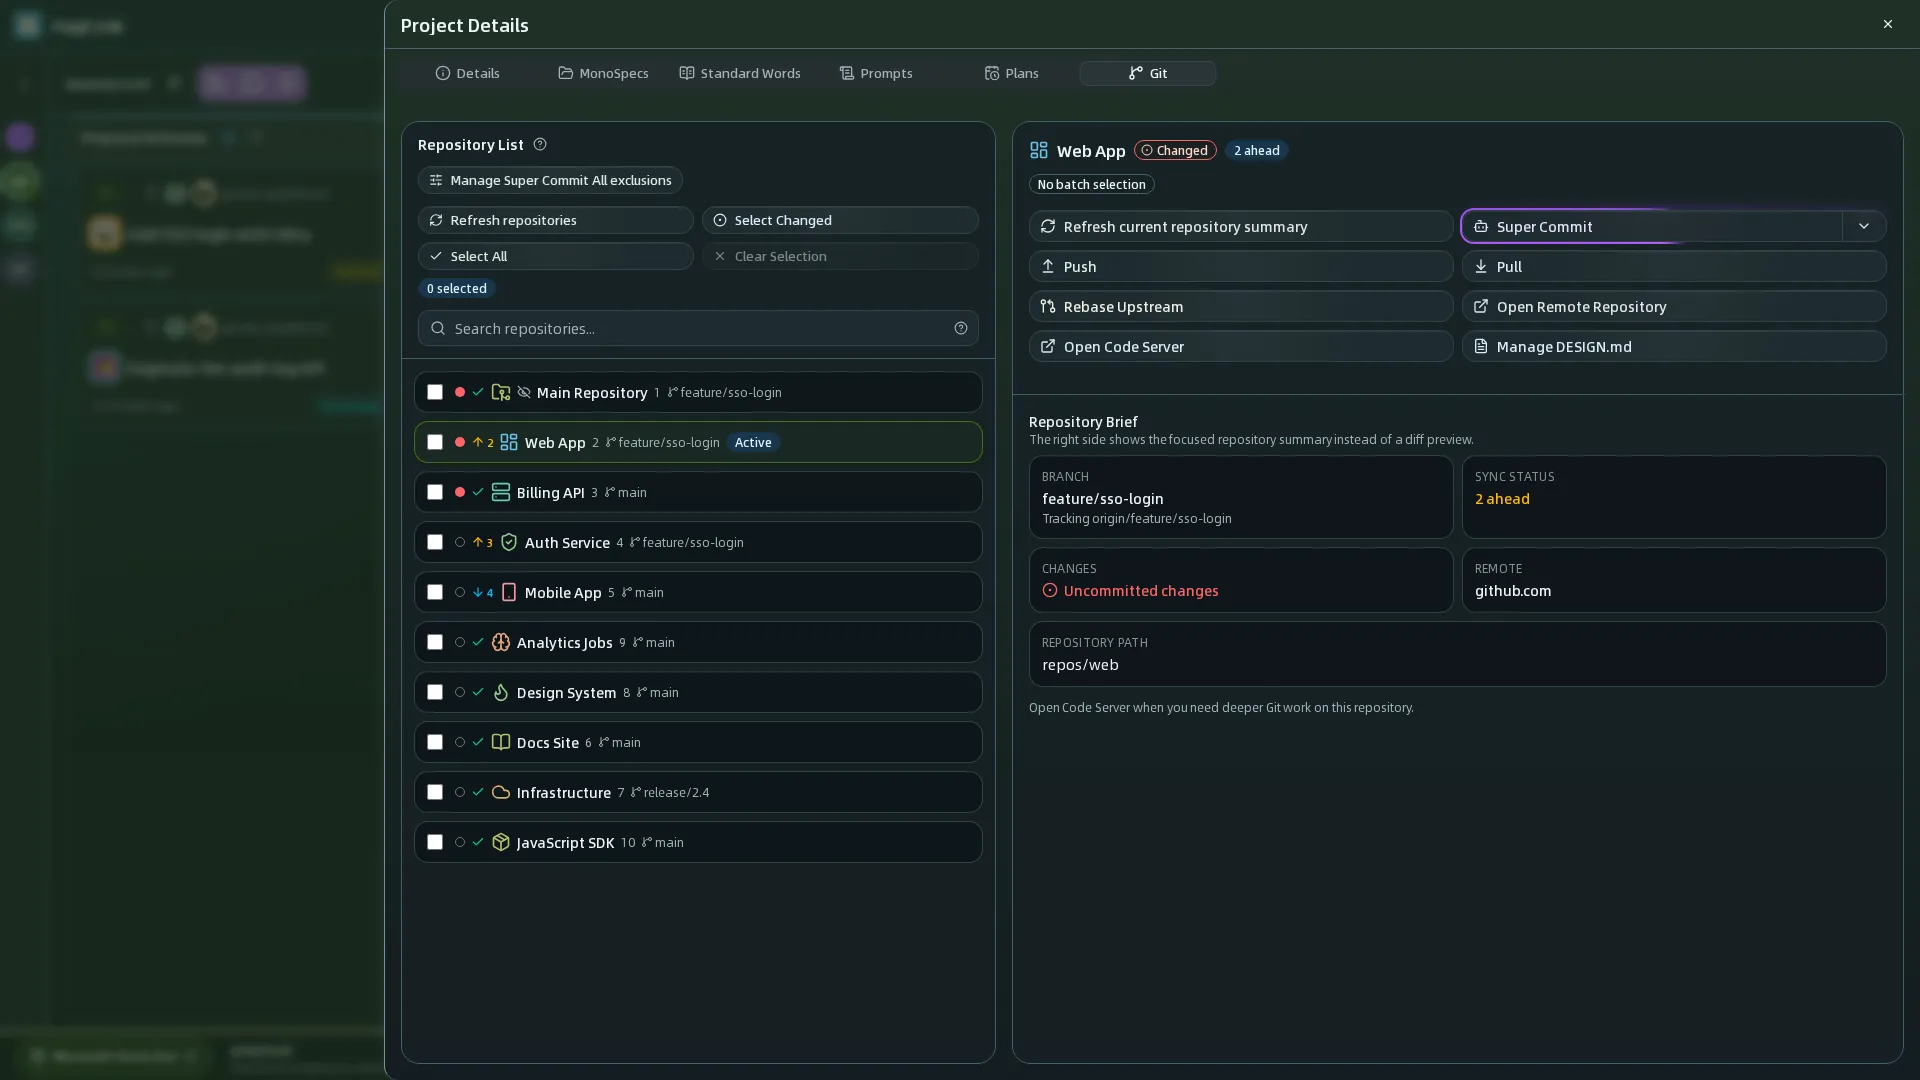The image size is (1920, 1080).
Task: Click the Web App header grid icon
Action: (x=1039, y=151)
